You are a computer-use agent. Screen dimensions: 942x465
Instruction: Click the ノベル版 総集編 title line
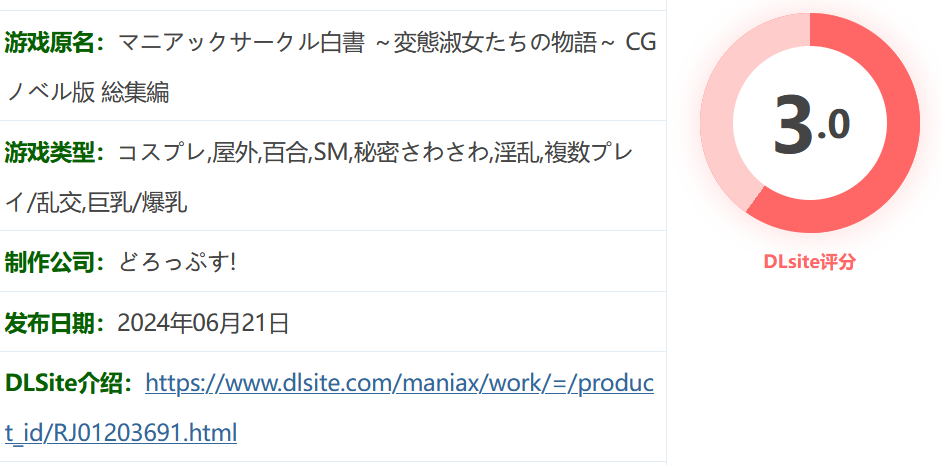click(88, 93)
